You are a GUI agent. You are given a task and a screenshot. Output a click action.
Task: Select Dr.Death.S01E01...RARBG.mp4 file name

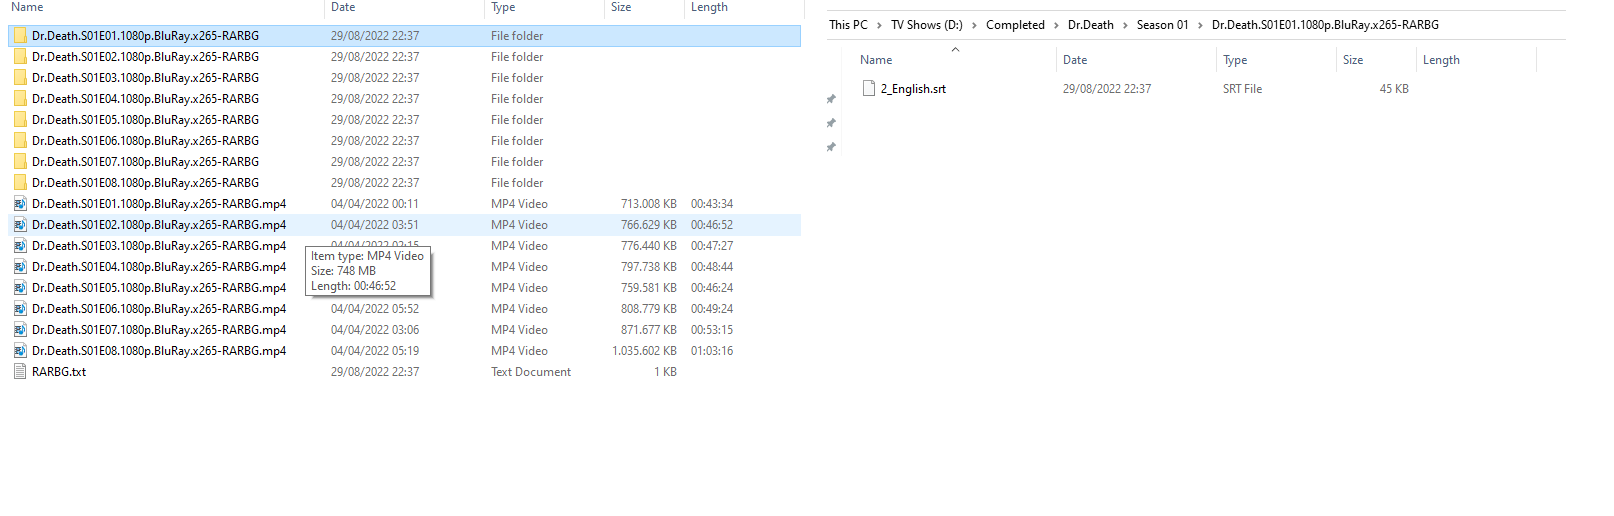pyautogui.click(x=159, y=204)
